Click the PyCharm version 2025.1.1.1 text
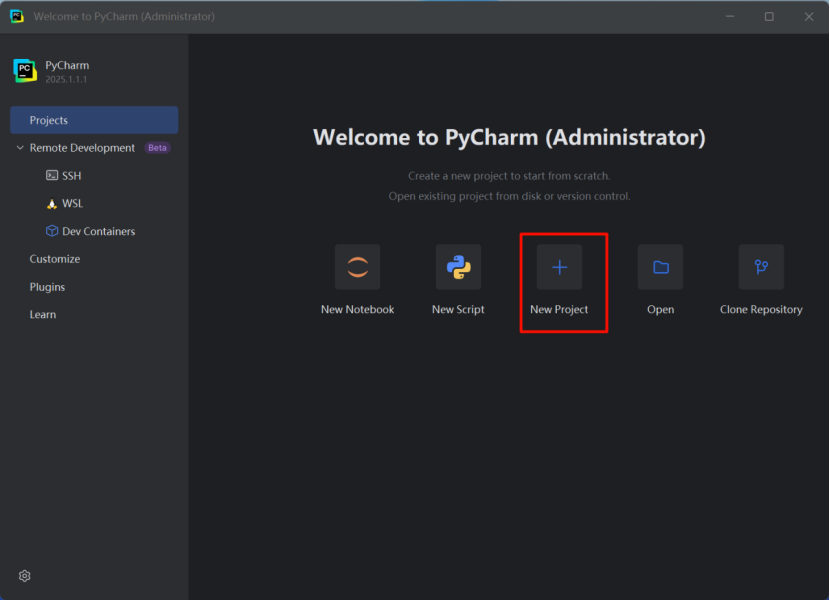Screen dimensions: 830x600 [x=66, y=79]
